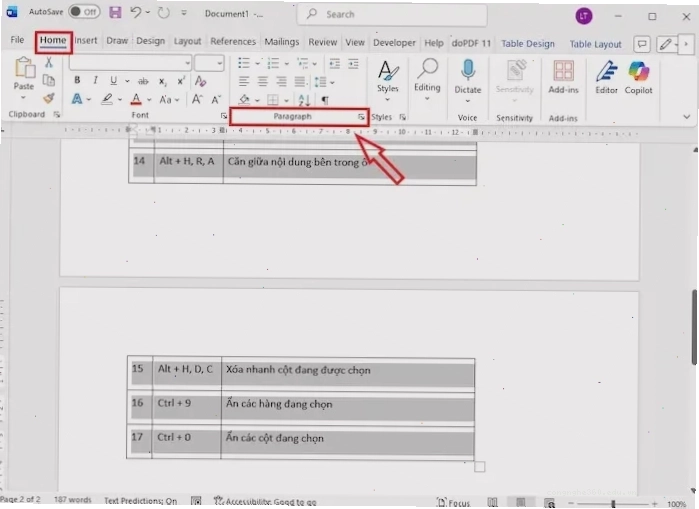Toggle superscript formatting
Image resolution: width=699 pixels, height=509 pixels.
click(x=181, y=81)
